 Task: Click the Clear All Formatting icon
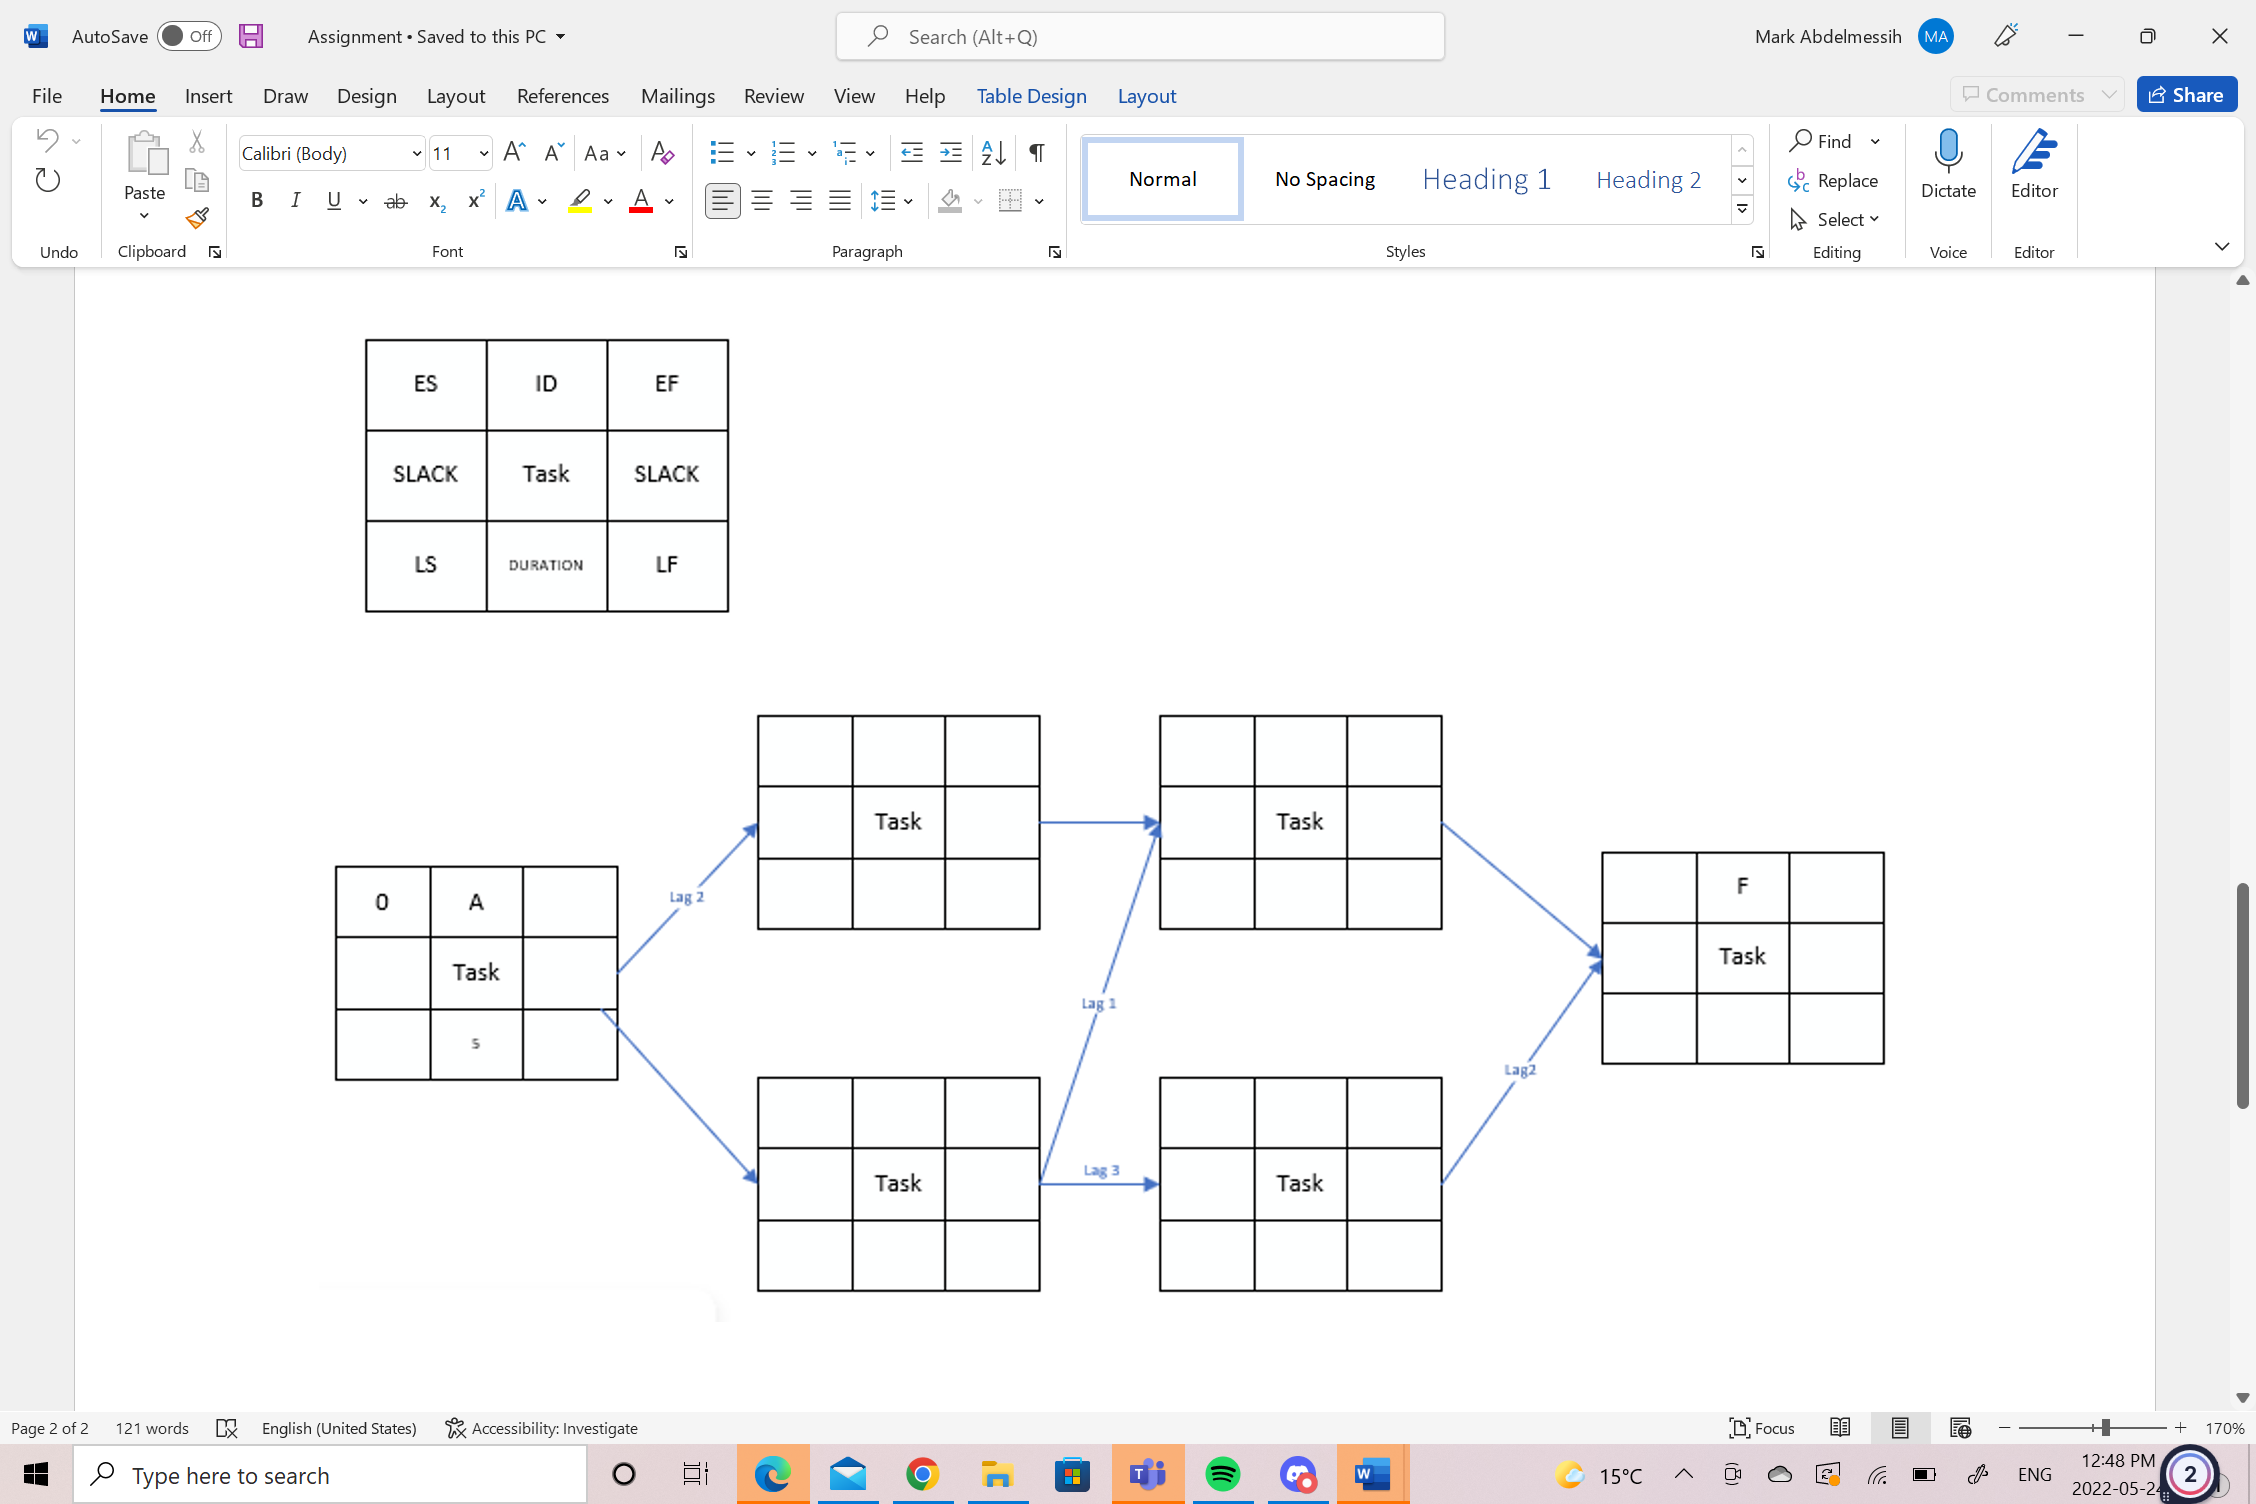[x=661, y=153]
